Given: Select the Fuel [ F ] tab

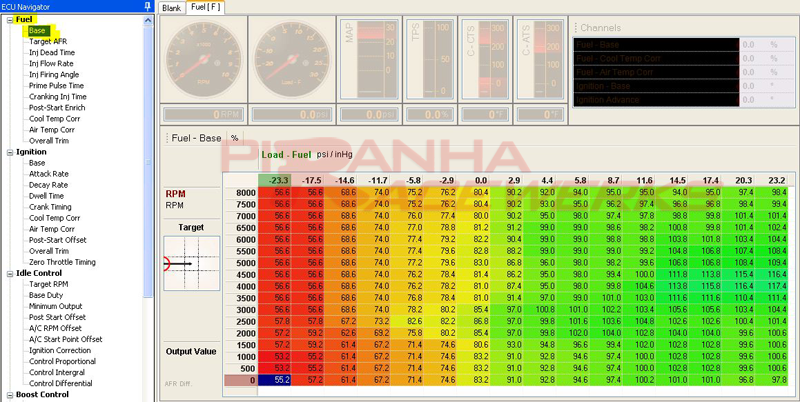Looking at the screenshot, I should point(206,7).
